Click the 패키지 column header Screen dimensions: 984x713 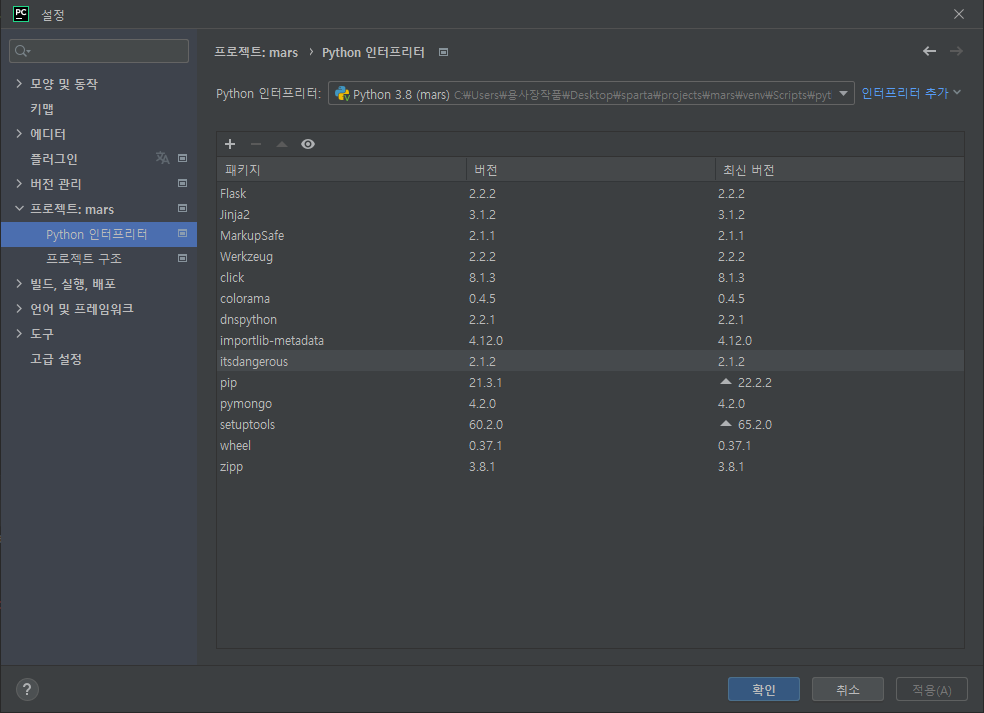click(341, 169)
